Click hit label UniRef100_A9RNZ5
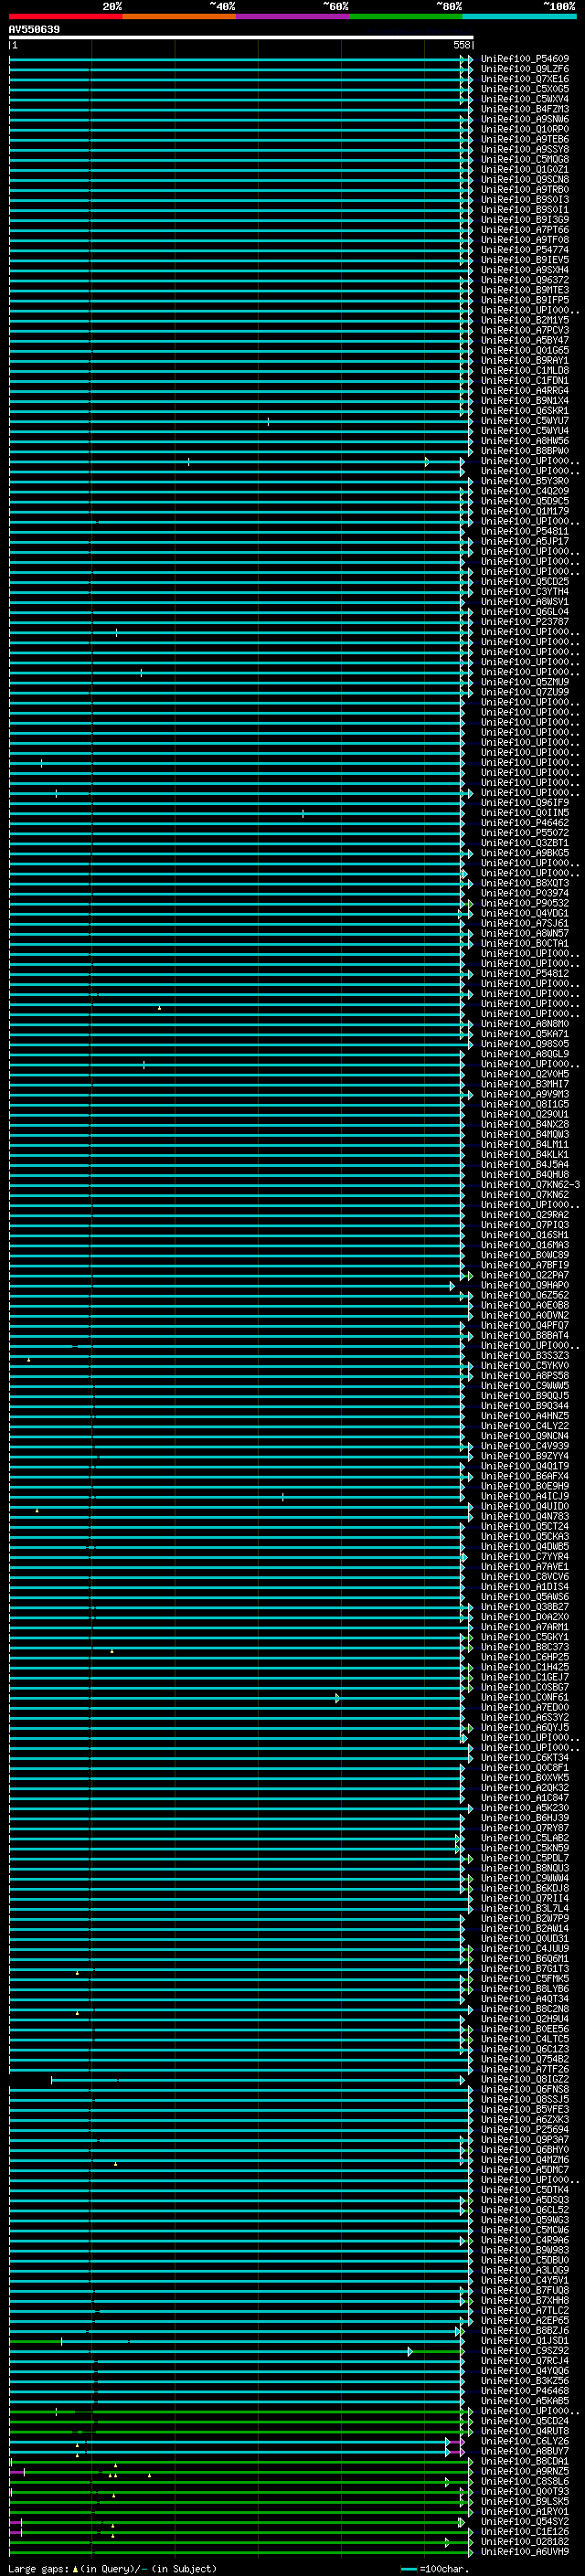Viewport: 585px width, 2576px height. coord(524,2471)
